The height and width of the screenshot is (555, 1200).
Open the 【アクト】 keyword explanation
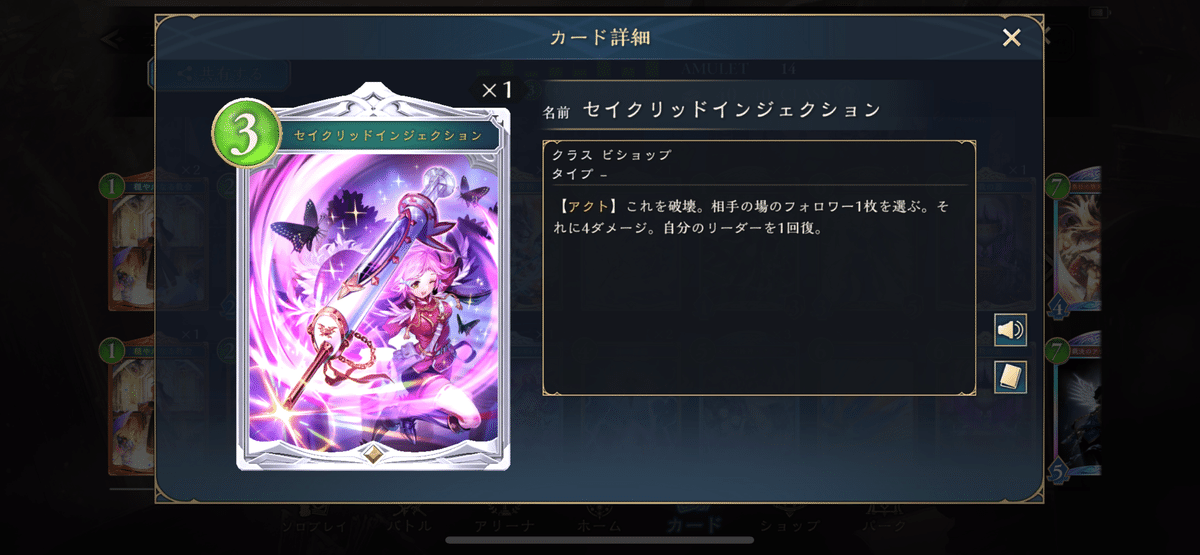coord(587,205)
